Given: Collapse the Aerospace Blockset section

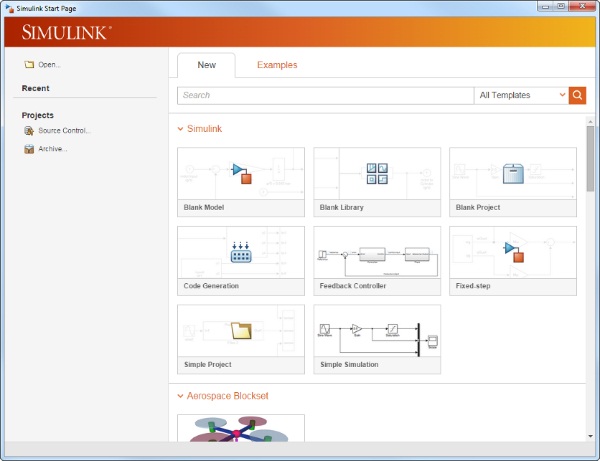Looking at the screenshot, I should 180,396.
